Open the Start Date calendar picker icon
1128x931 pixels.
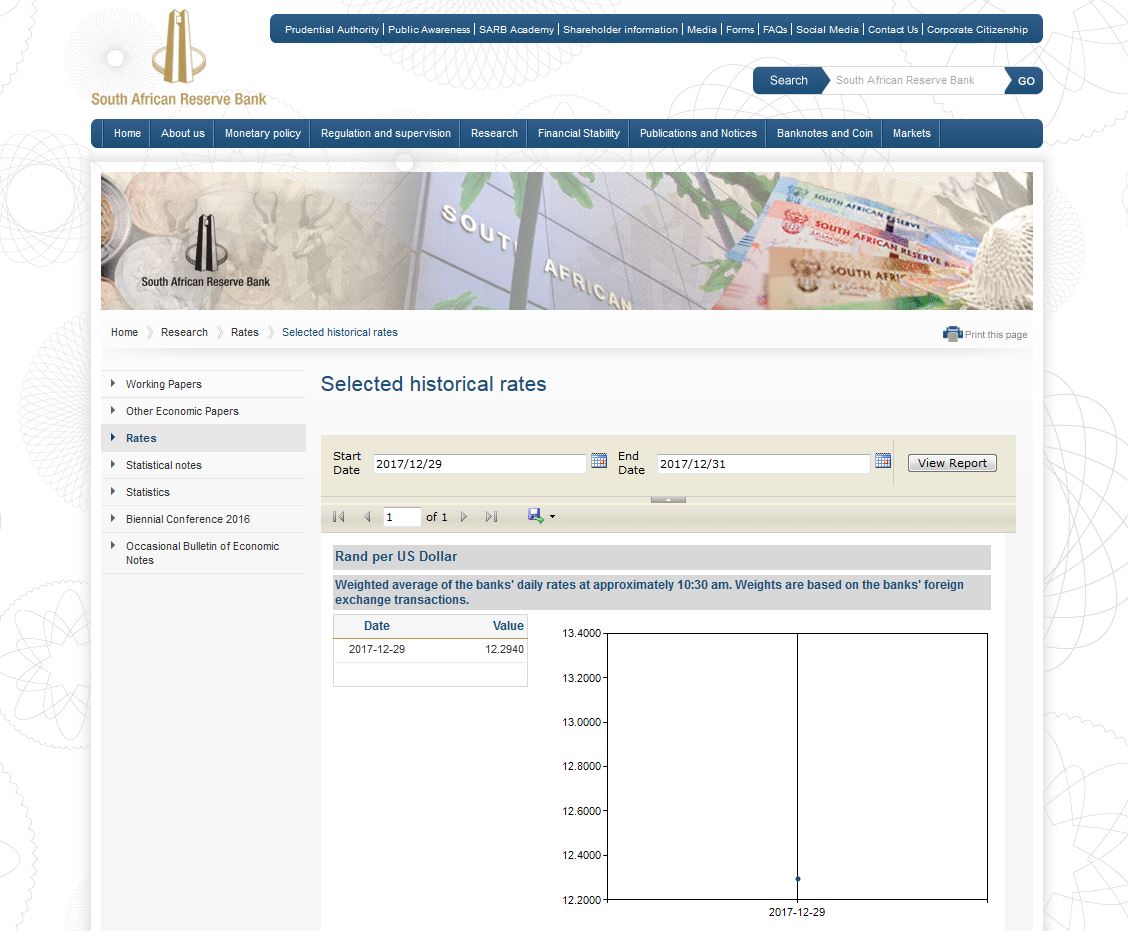(x=599, y=460)
